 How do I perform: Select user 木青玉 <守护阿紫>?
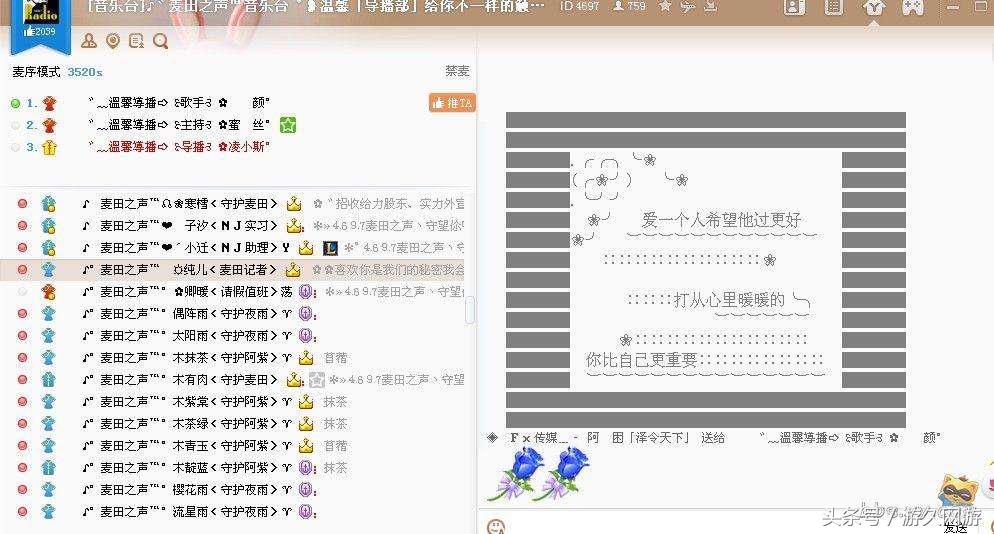tap(187, 445)
